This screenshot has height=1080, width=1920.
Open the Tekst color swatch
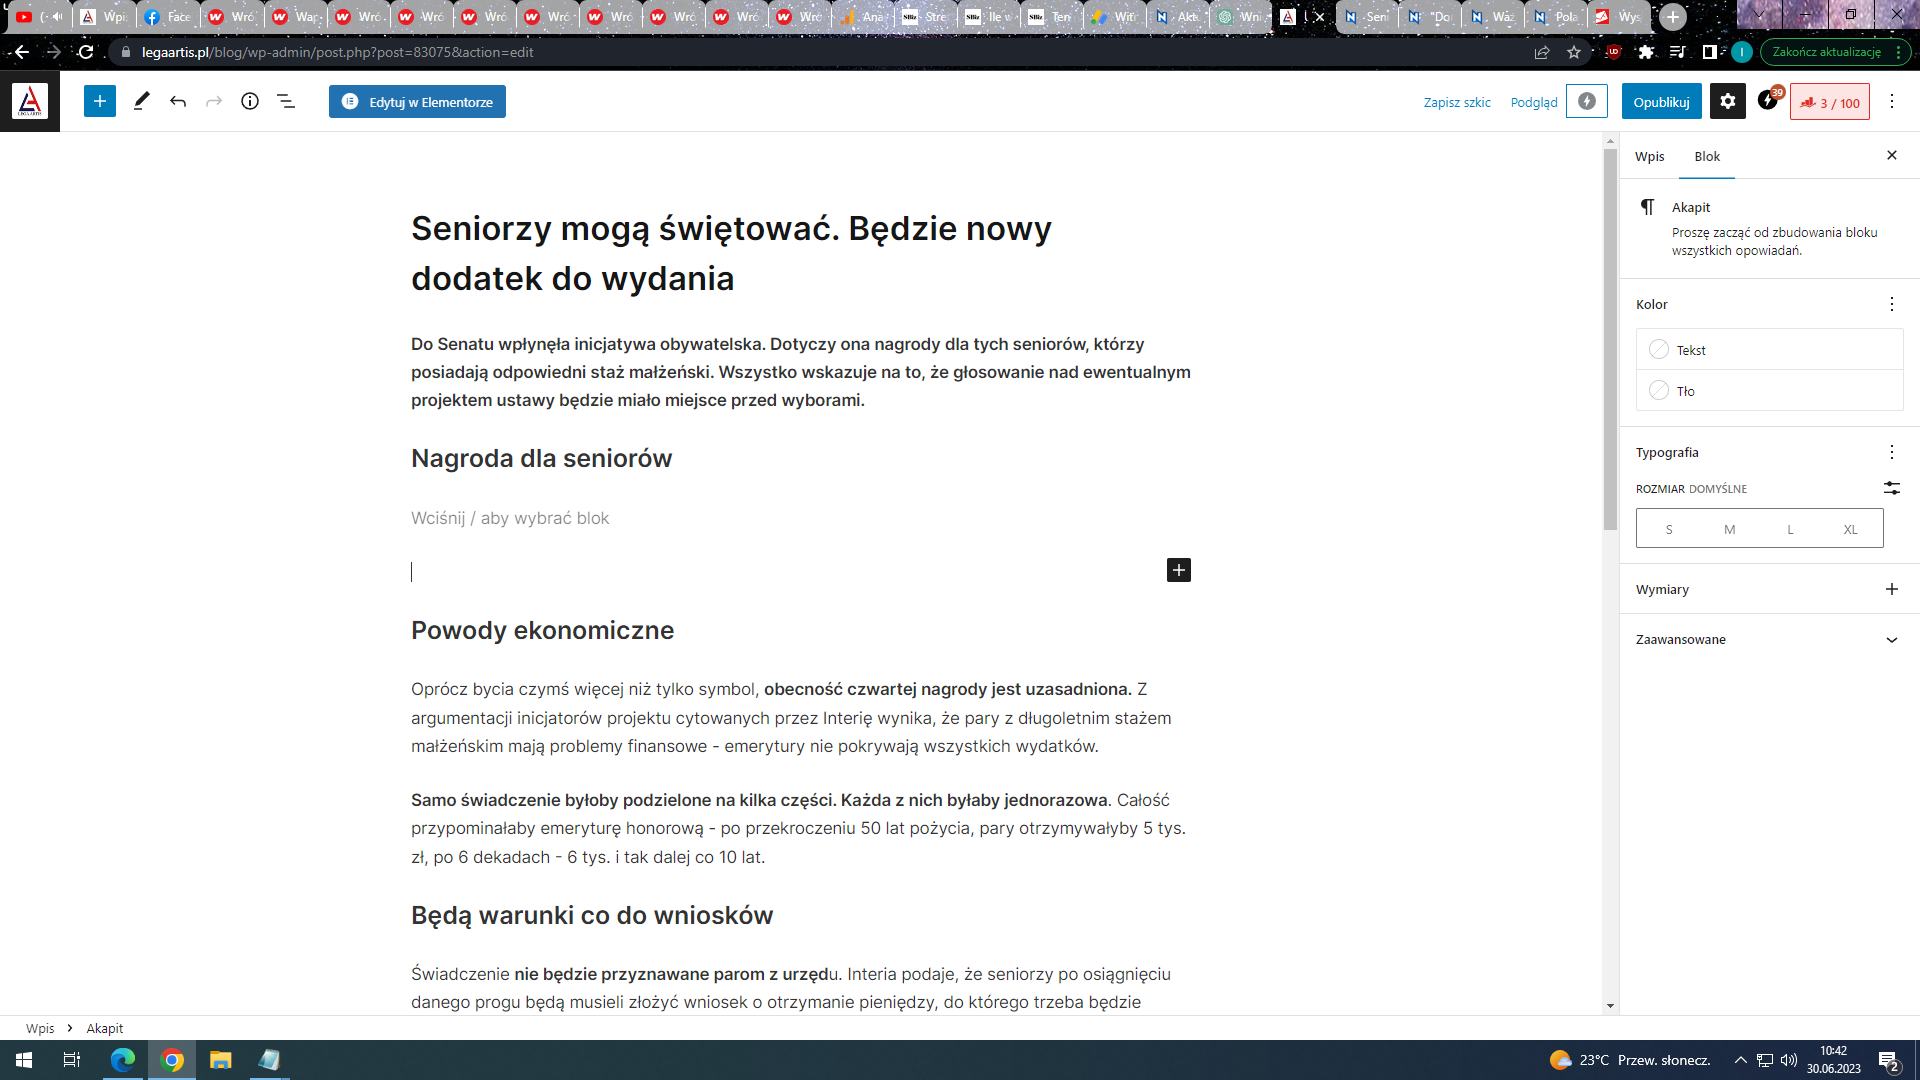1659,350
